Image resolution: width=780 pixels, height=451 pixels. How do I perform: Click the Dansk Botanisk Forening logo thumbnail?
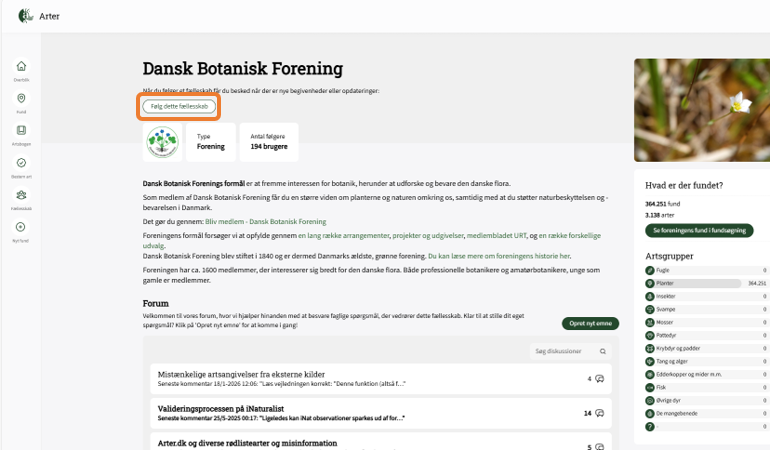161,142
